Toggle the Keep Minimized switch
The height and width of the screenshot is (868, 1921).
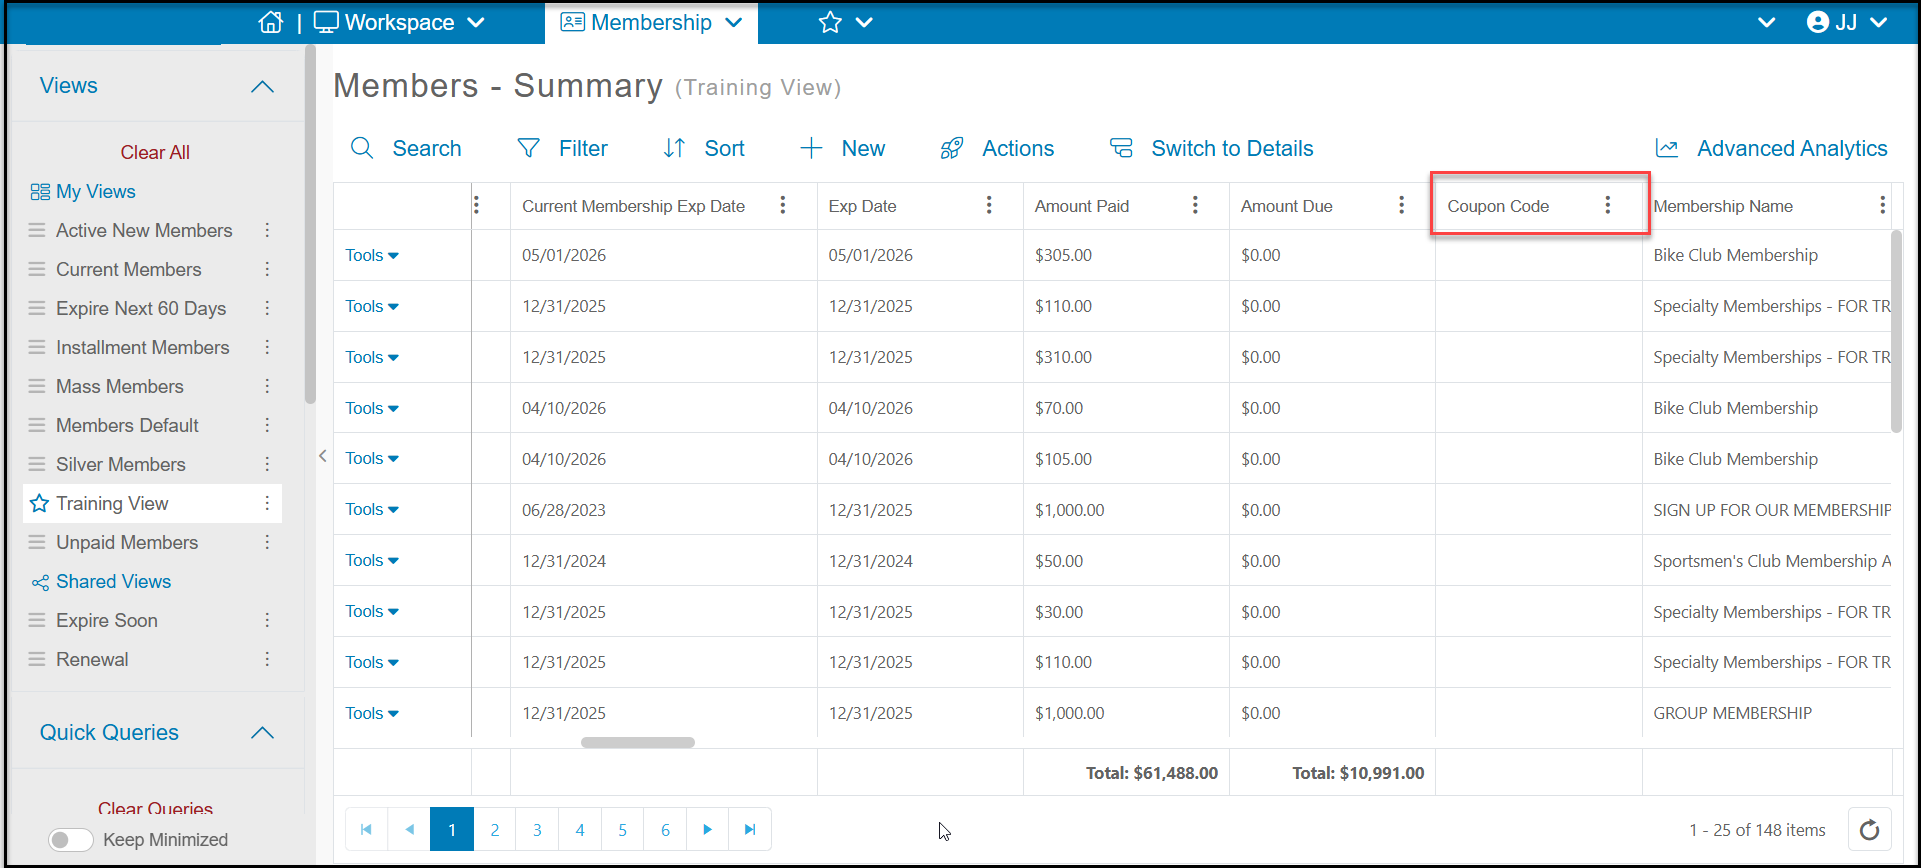70,840
